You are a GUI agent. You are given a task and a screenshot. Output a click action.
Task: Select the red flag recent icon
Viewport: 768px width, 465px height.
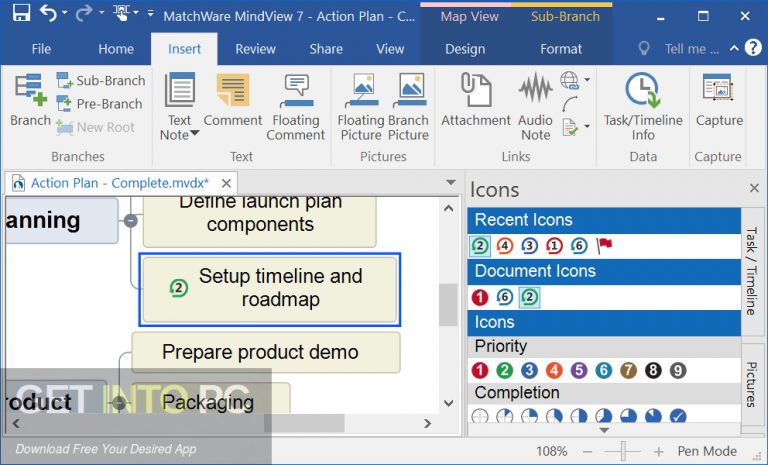coord(605,245)
